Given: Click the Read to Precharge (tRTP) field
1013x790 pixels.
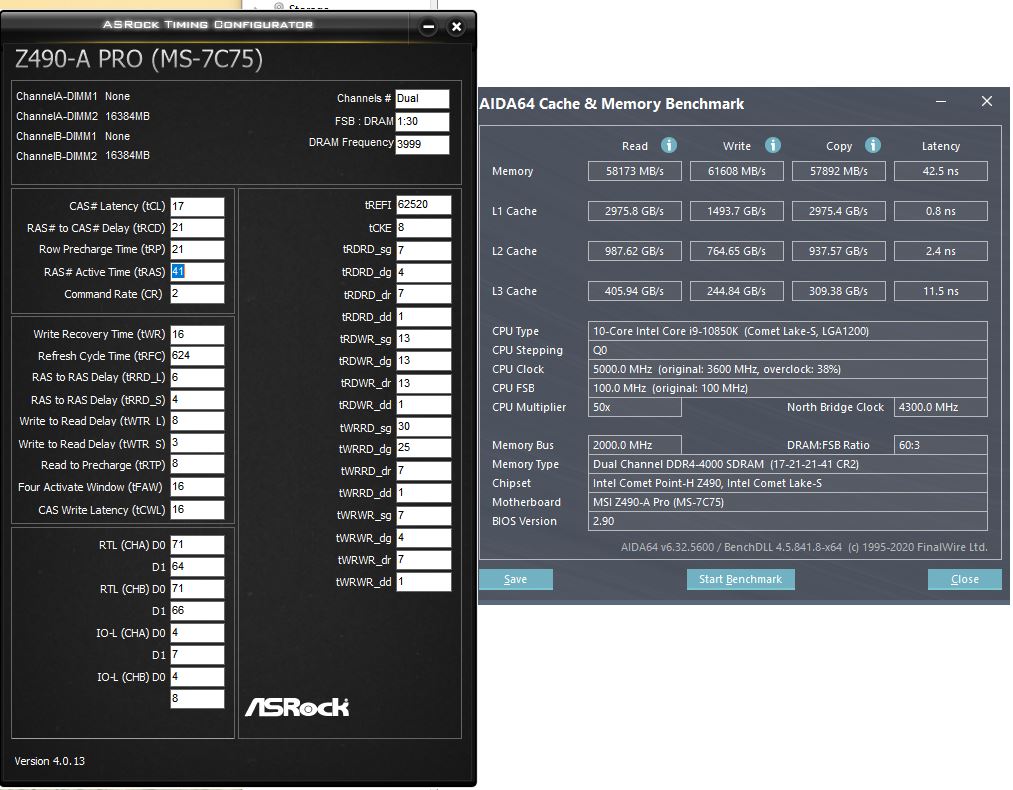Looking at the screenshot, I should 197,464.
